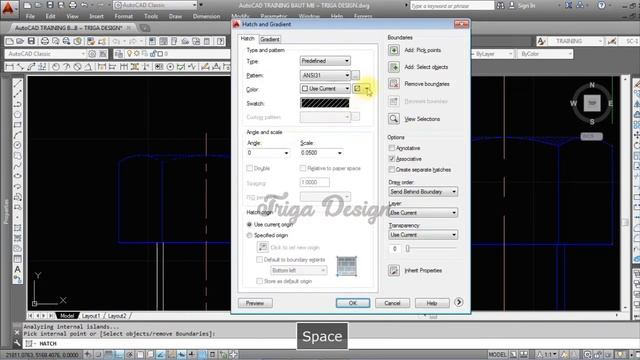Open Transparency Use Current dropdown
Screen dimensions: 640x360
tap(423, 235)
